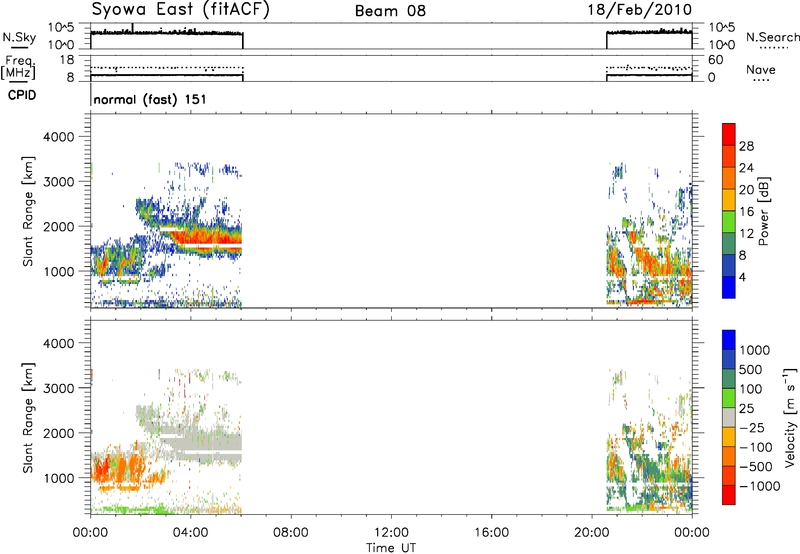Click the '4000' tick on velocity panel axis
Viewport: 800px width, 554px height.
tap(58, 343)
